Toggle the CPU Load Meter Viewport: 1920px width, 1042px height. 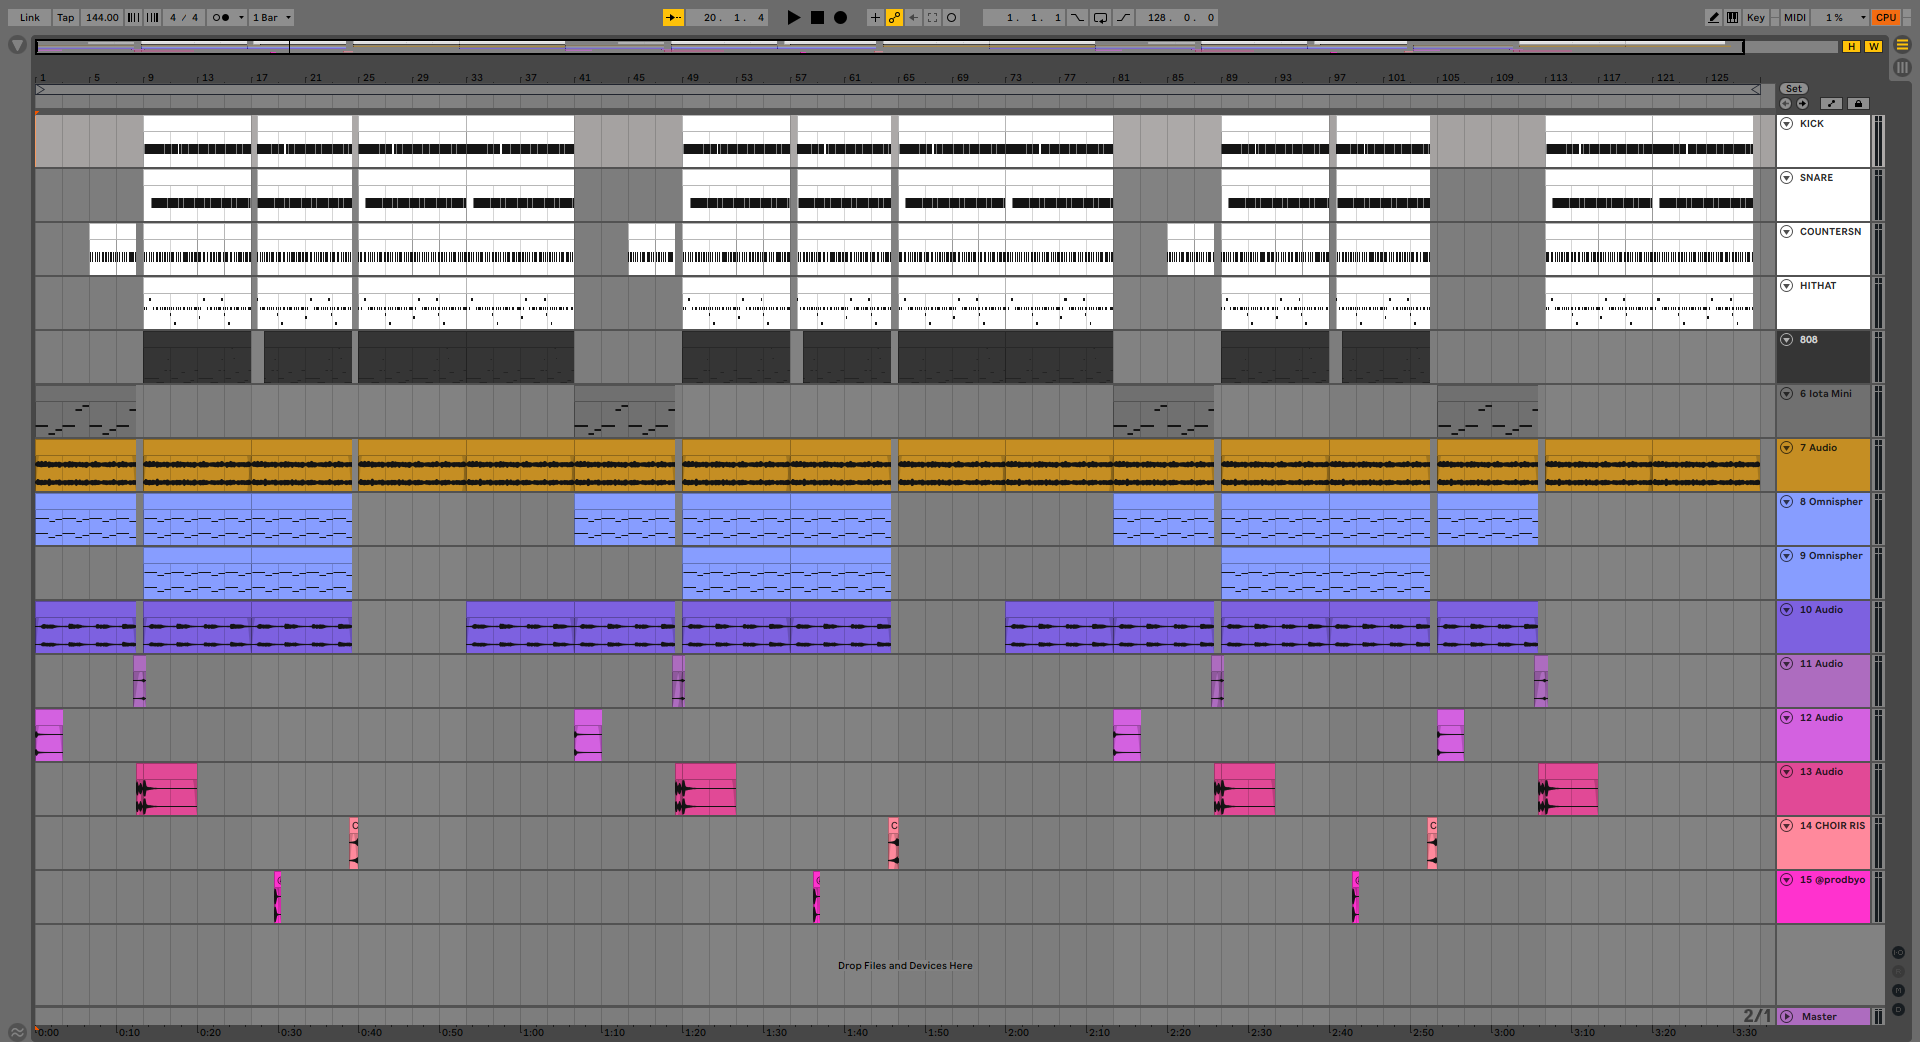pos(1886,17)
